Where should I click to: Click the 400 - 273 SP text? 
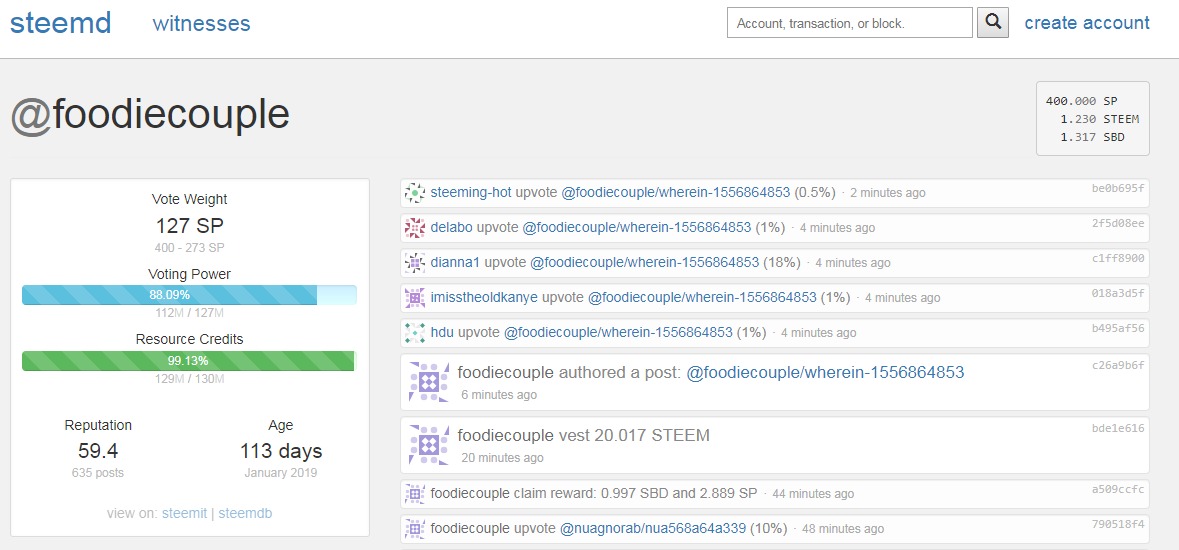coord(189,248)
